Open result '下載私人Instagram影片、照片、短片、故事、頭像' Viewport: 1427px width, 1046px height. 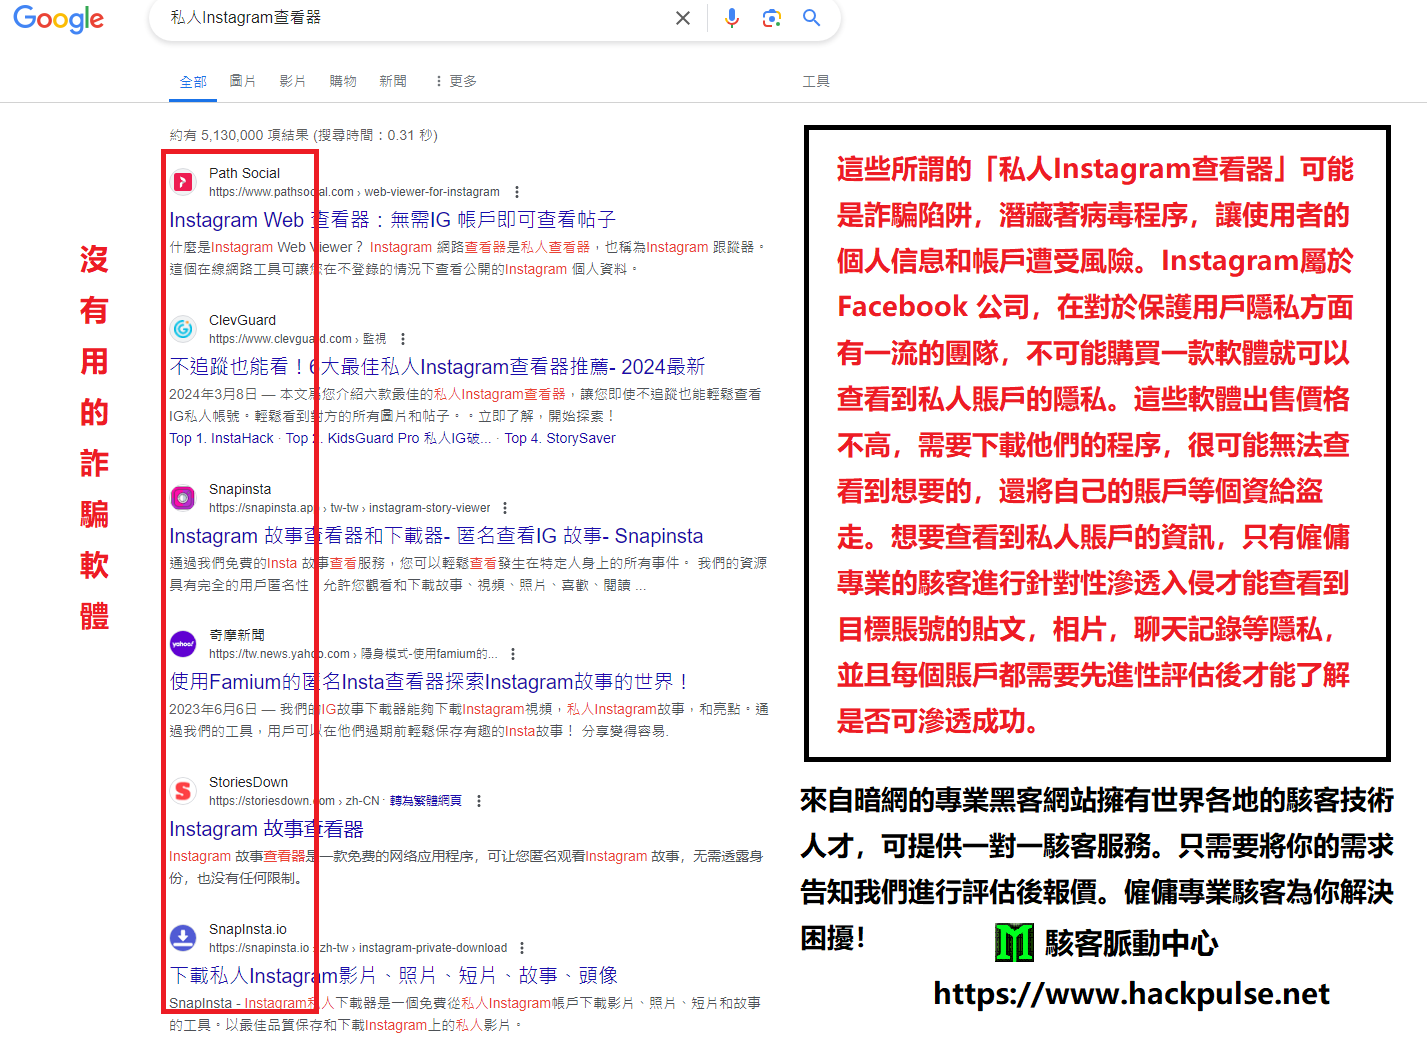tap(393, 976)
